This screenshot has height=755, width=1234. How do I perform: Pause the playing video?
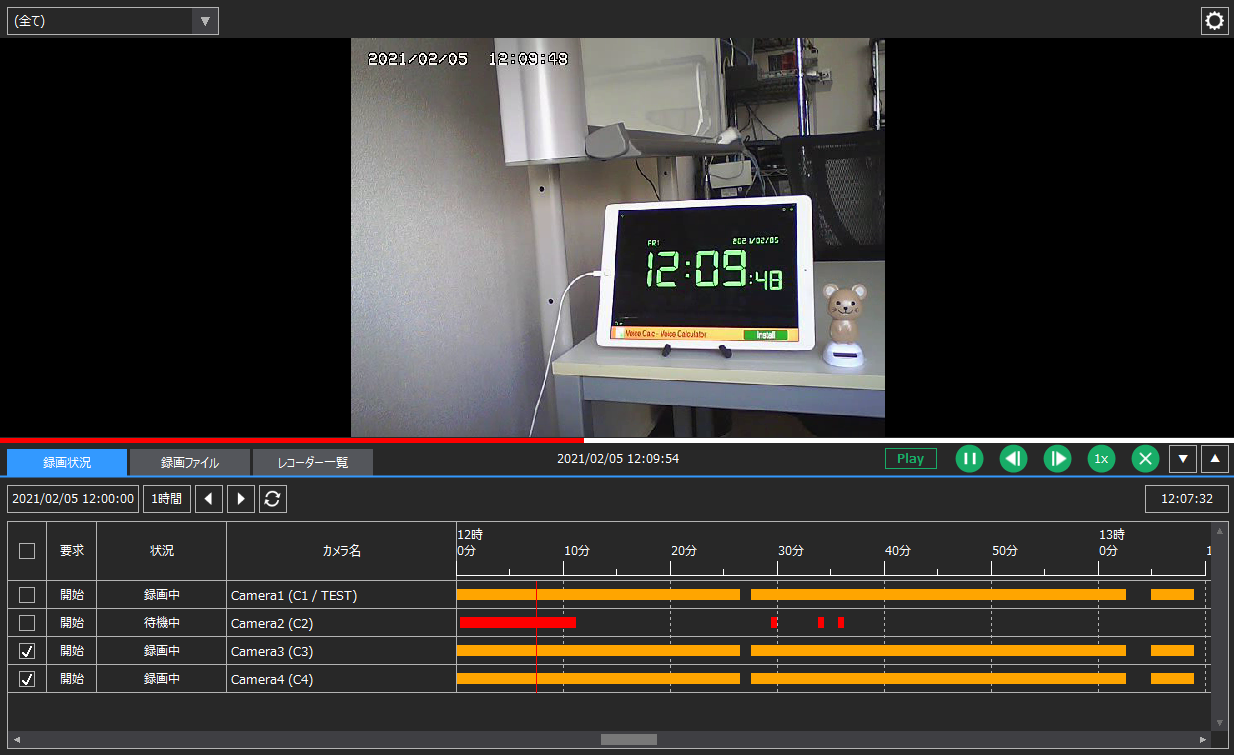click(x=969, y=458)
